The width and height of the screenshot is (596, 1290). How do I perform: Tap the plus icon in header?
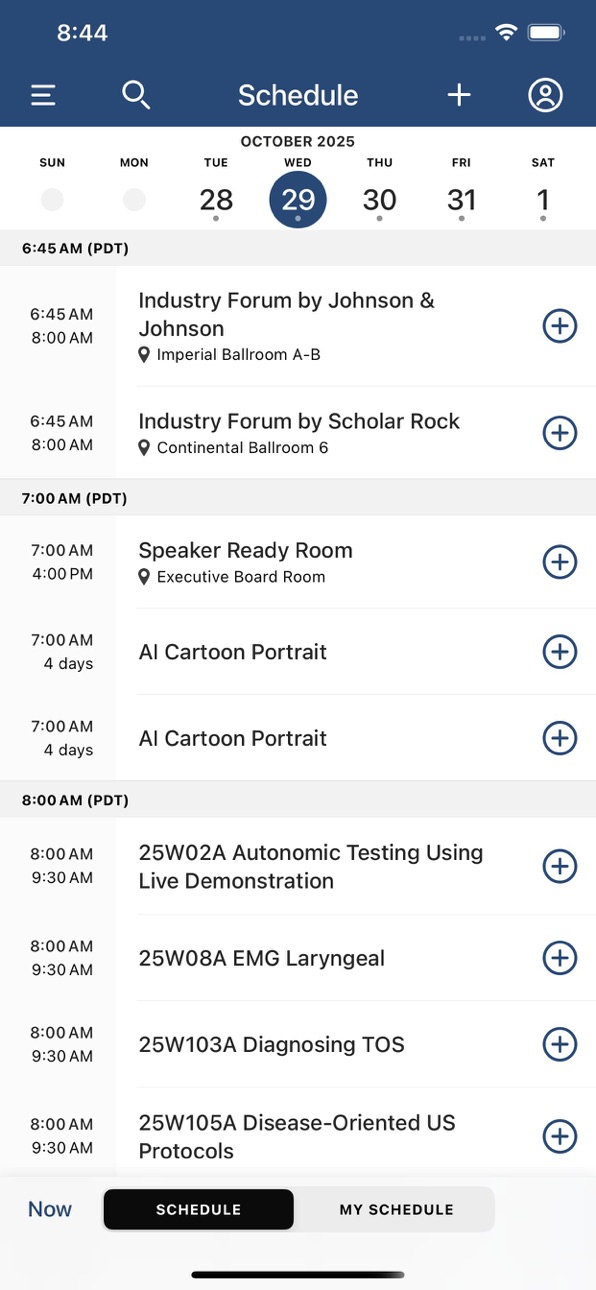click(458, 95)
